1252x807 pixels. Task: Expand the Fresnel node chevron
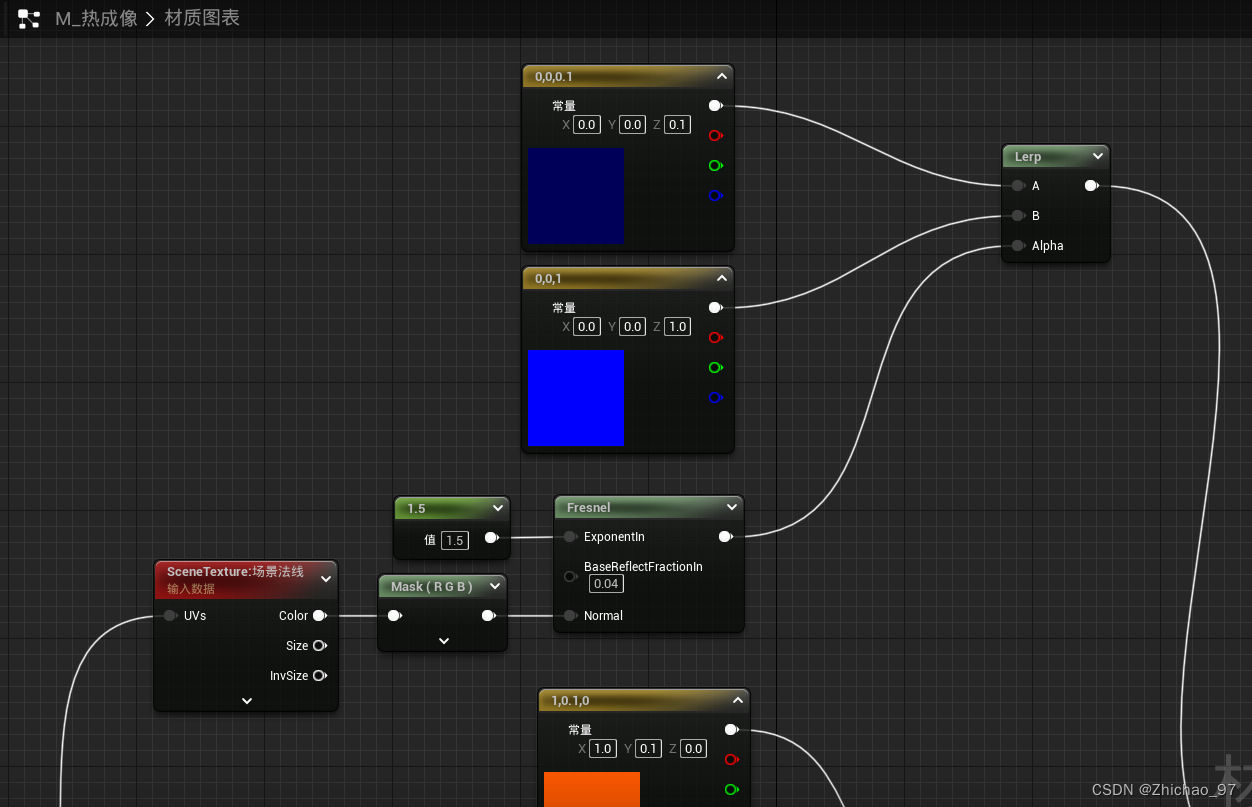(x=732, y=507)
